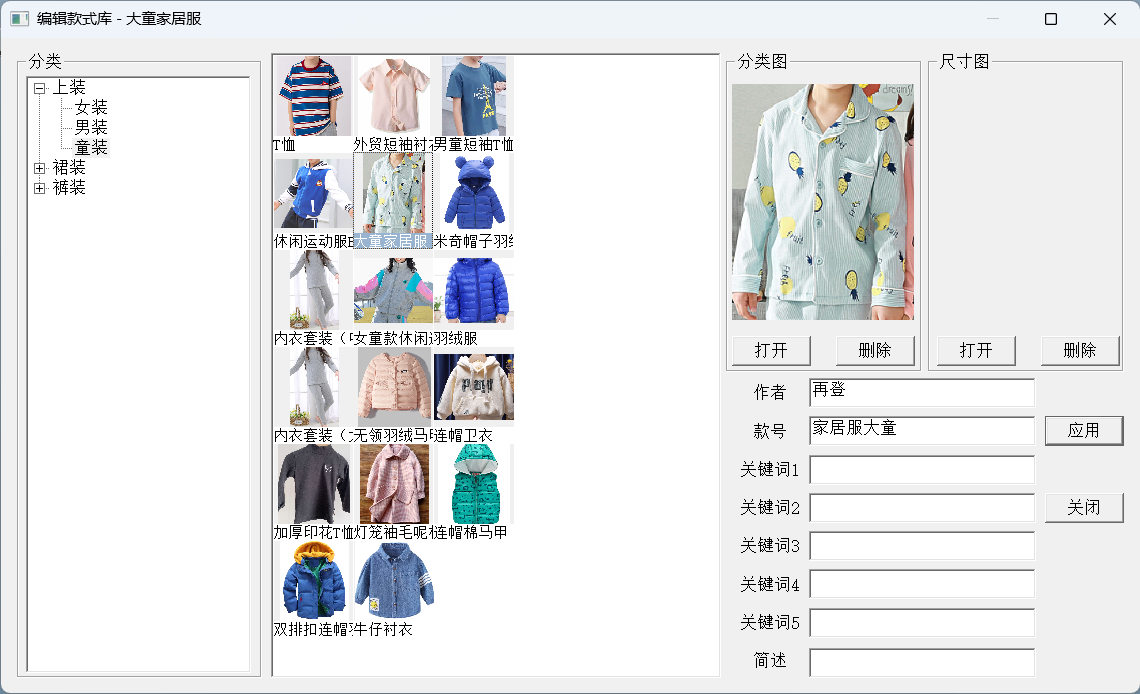Select the green 连帽棉马甲 vest thumbnail
Viewport: 1140px width, 694px height.
(x=474, y=483)
